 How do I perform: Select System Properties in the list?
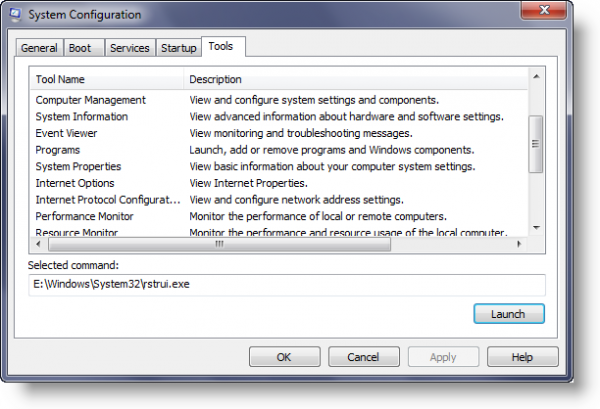click(x=78, y=166)
